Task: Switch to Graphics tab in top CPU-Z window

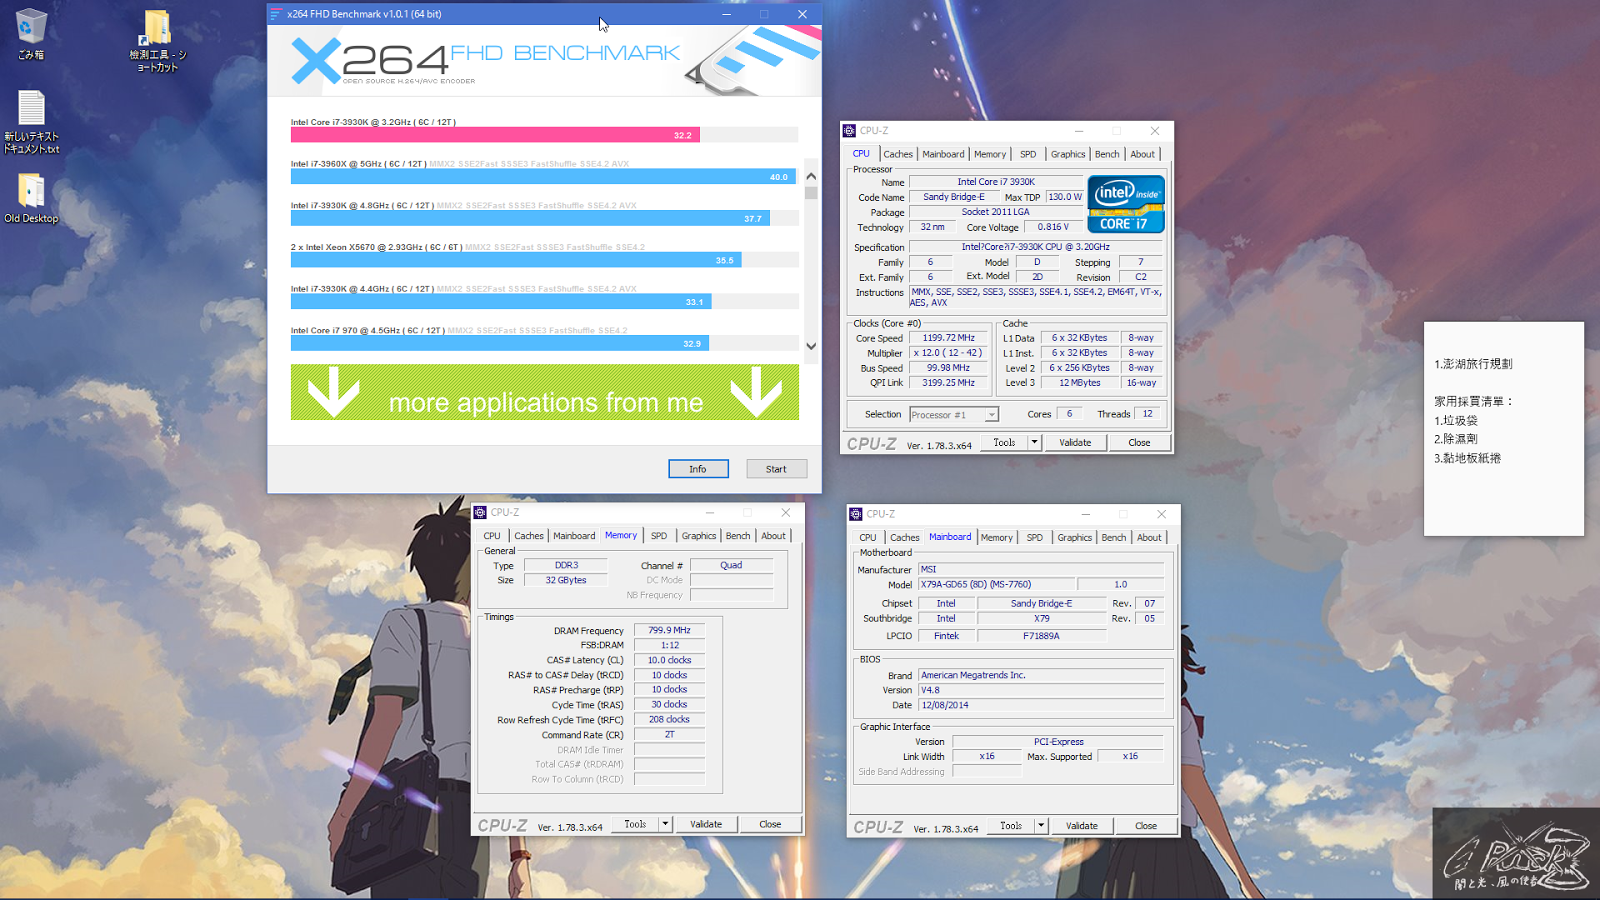Action: pyautogui.click(x=1068, y=154)
